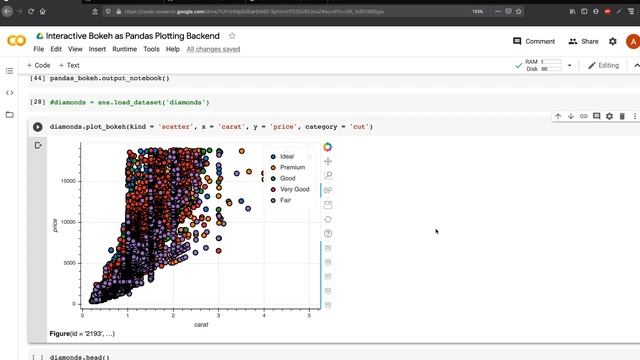The image size is (640, 360).
Task: Open Colab settings gear in header
Action: [613, 41]
